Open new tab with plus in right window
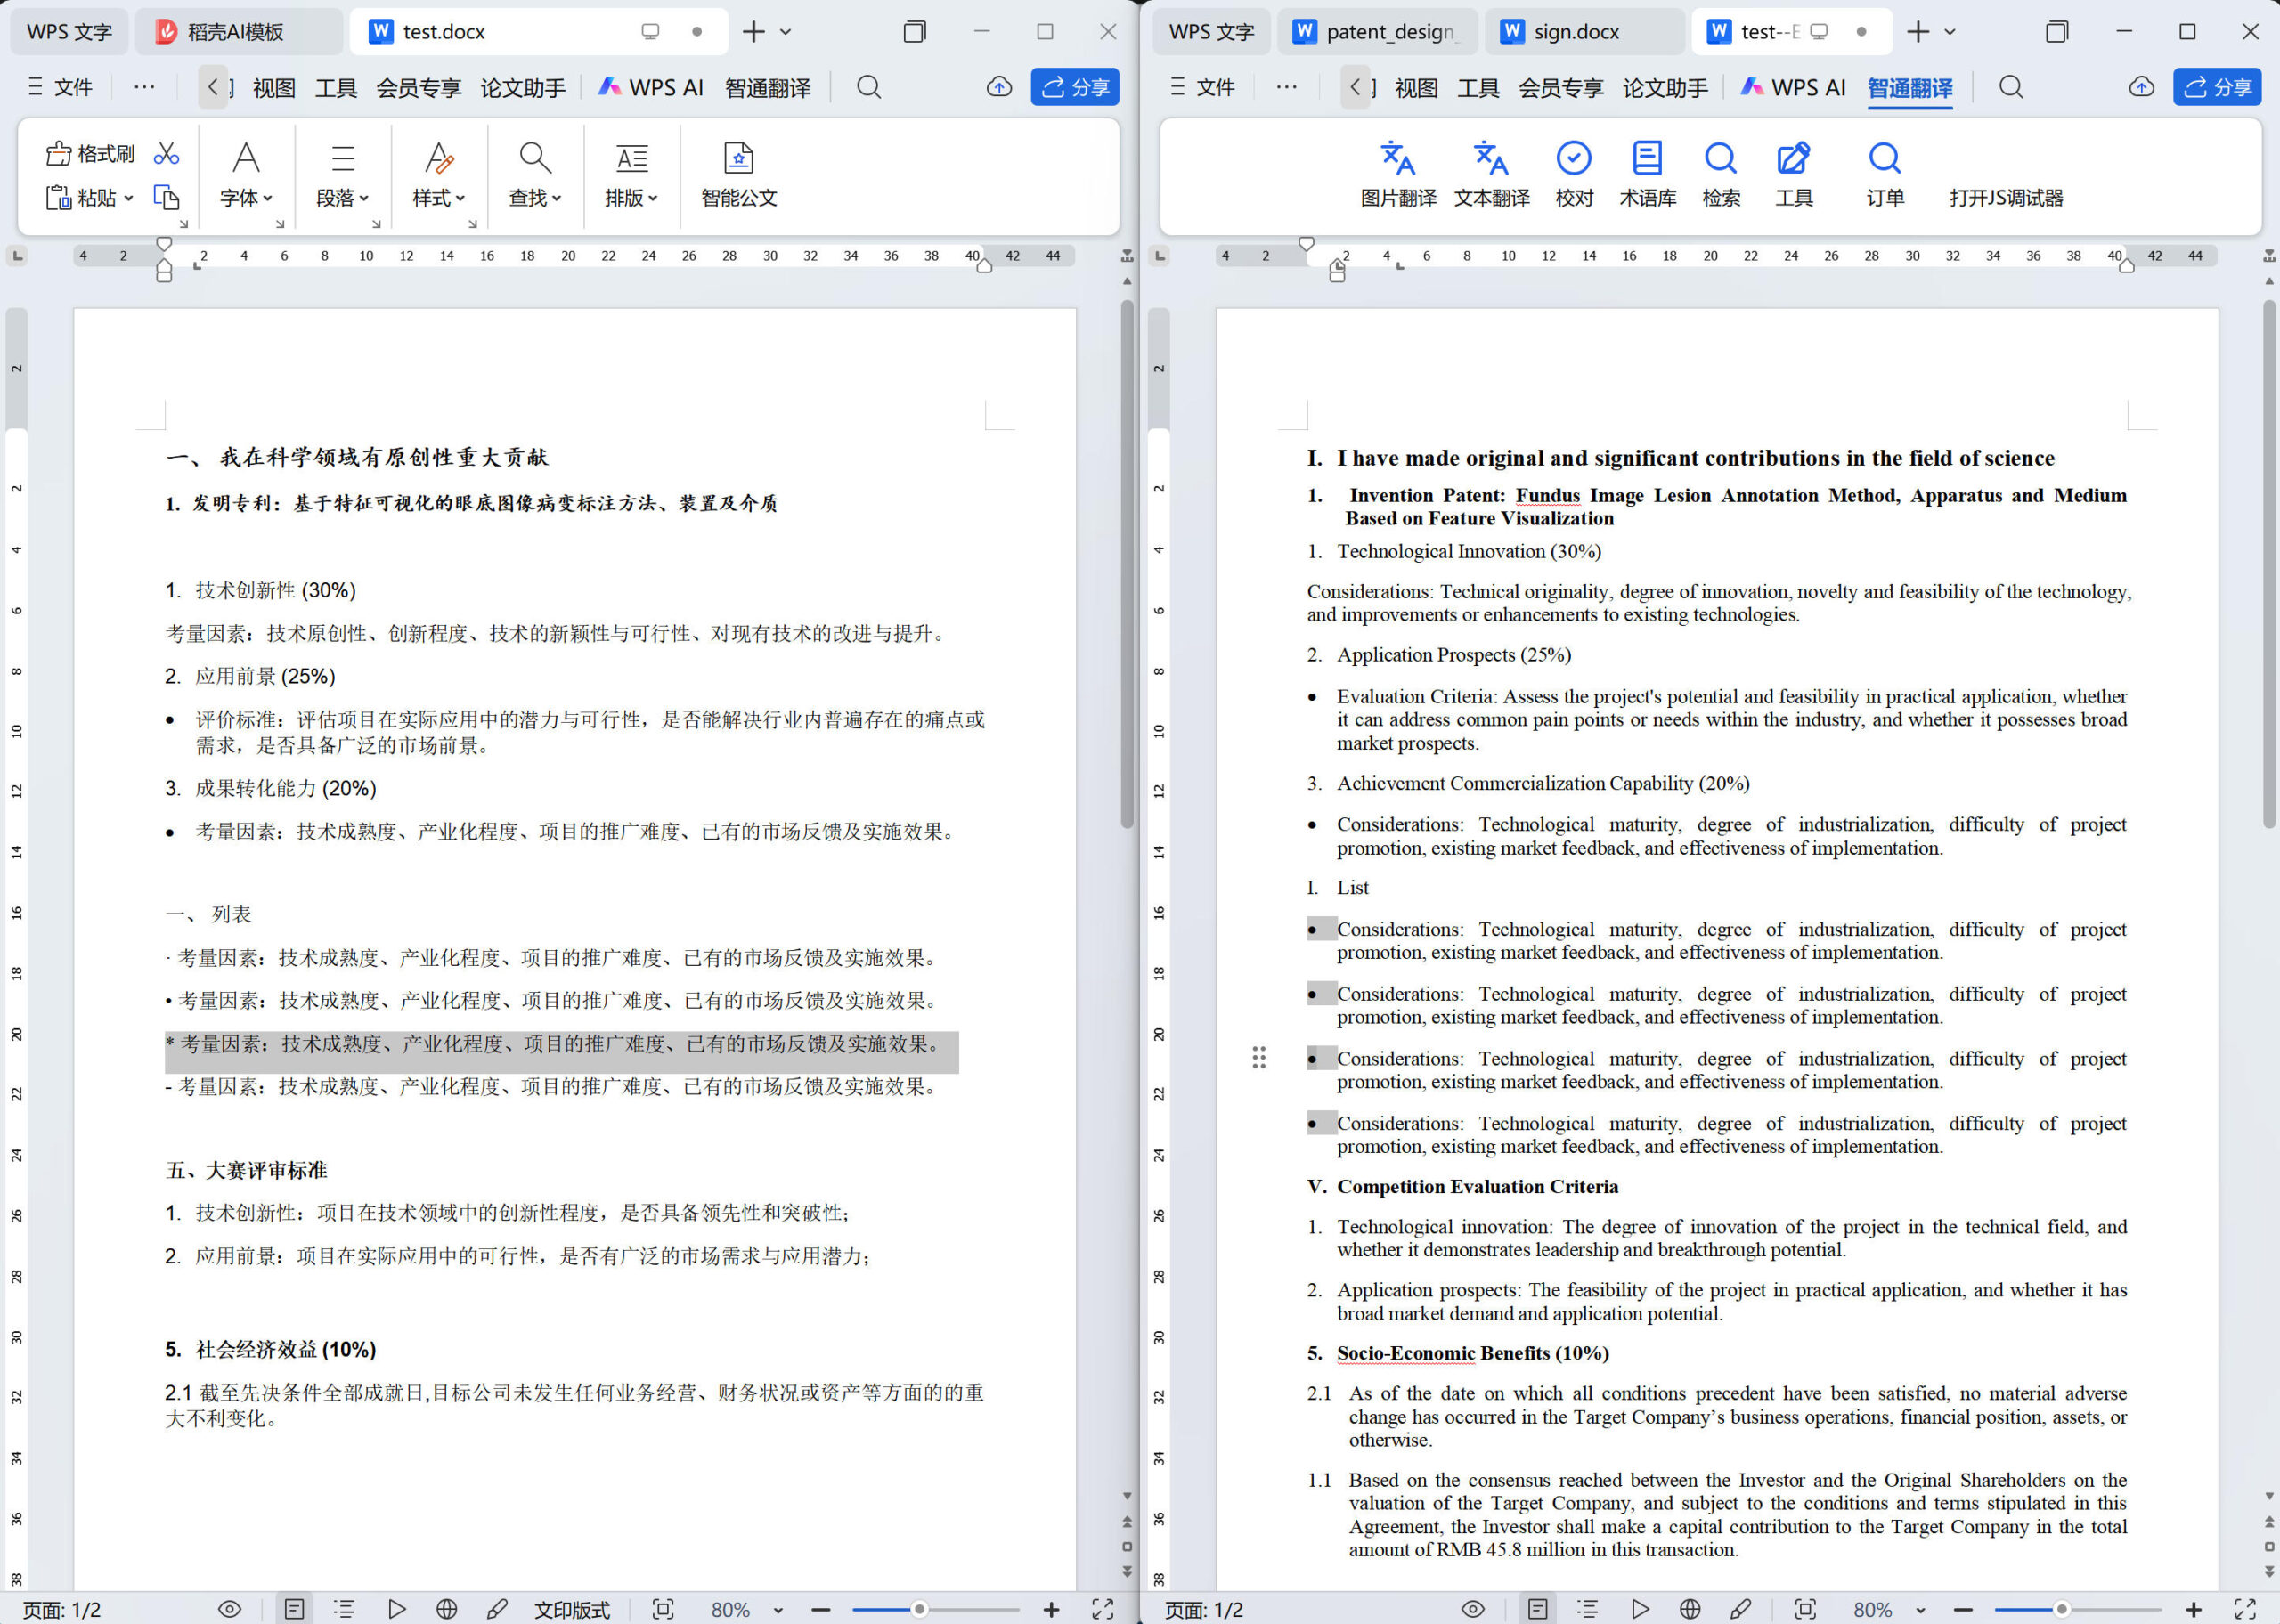2280x1624 pixels. pos(1918,32)
